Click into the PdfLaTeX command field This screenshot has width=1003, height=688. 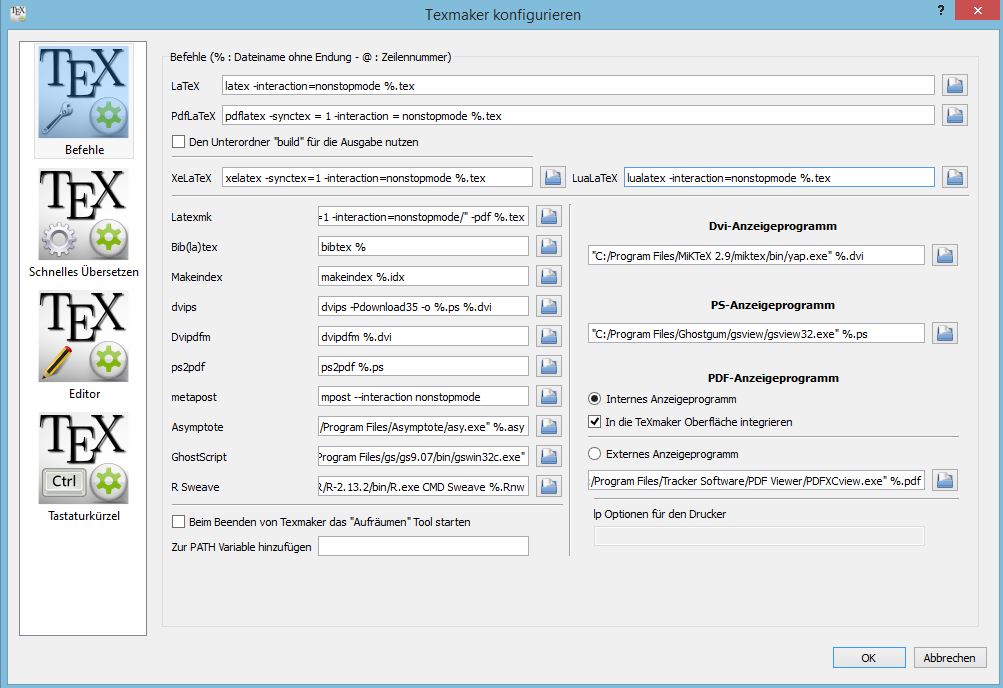[x=578, y=116]
